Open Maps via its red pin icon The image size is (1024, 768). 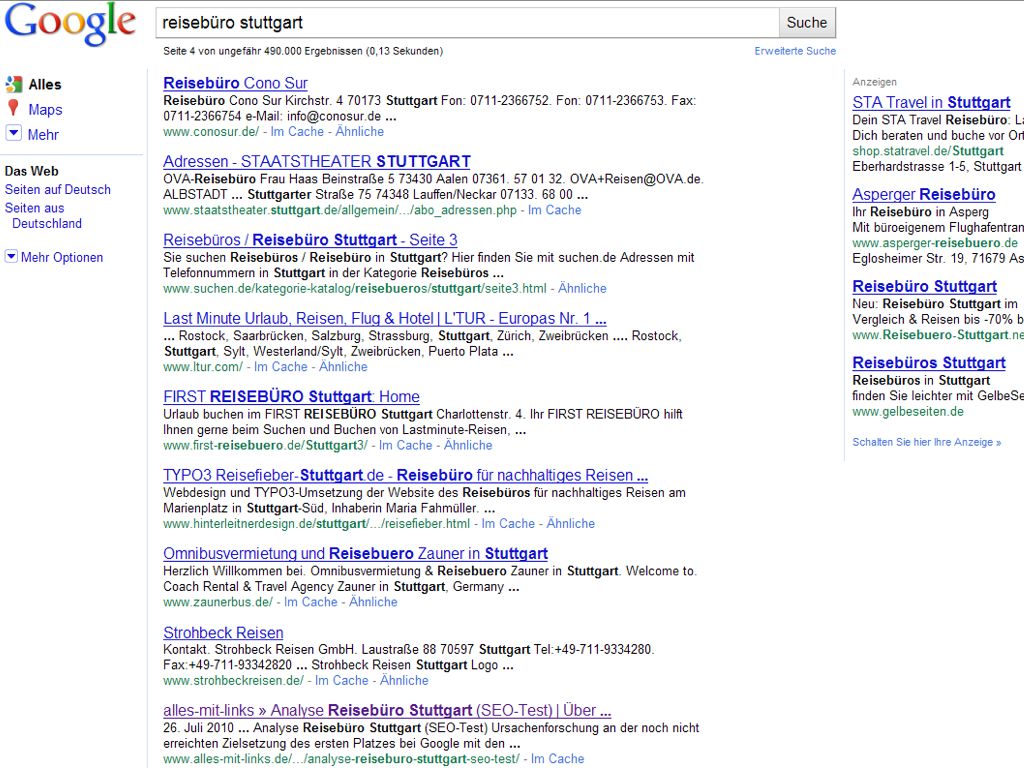(14, 110)
